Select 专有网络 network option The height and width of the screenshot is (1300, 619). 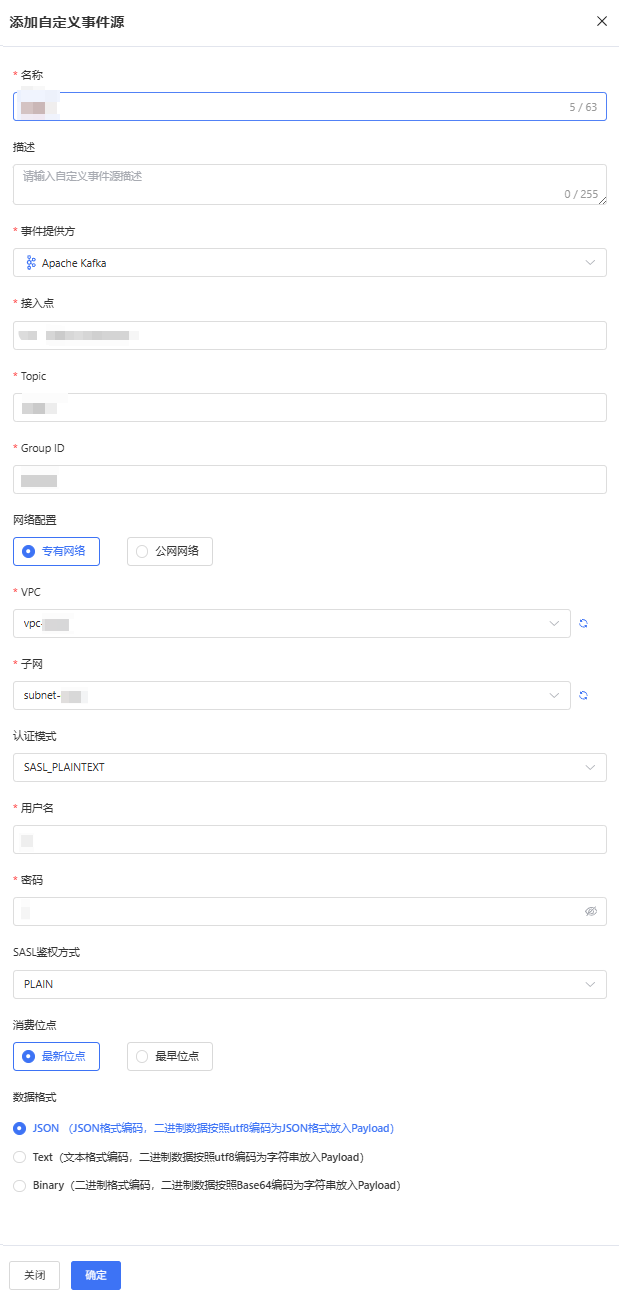[57, 551]
